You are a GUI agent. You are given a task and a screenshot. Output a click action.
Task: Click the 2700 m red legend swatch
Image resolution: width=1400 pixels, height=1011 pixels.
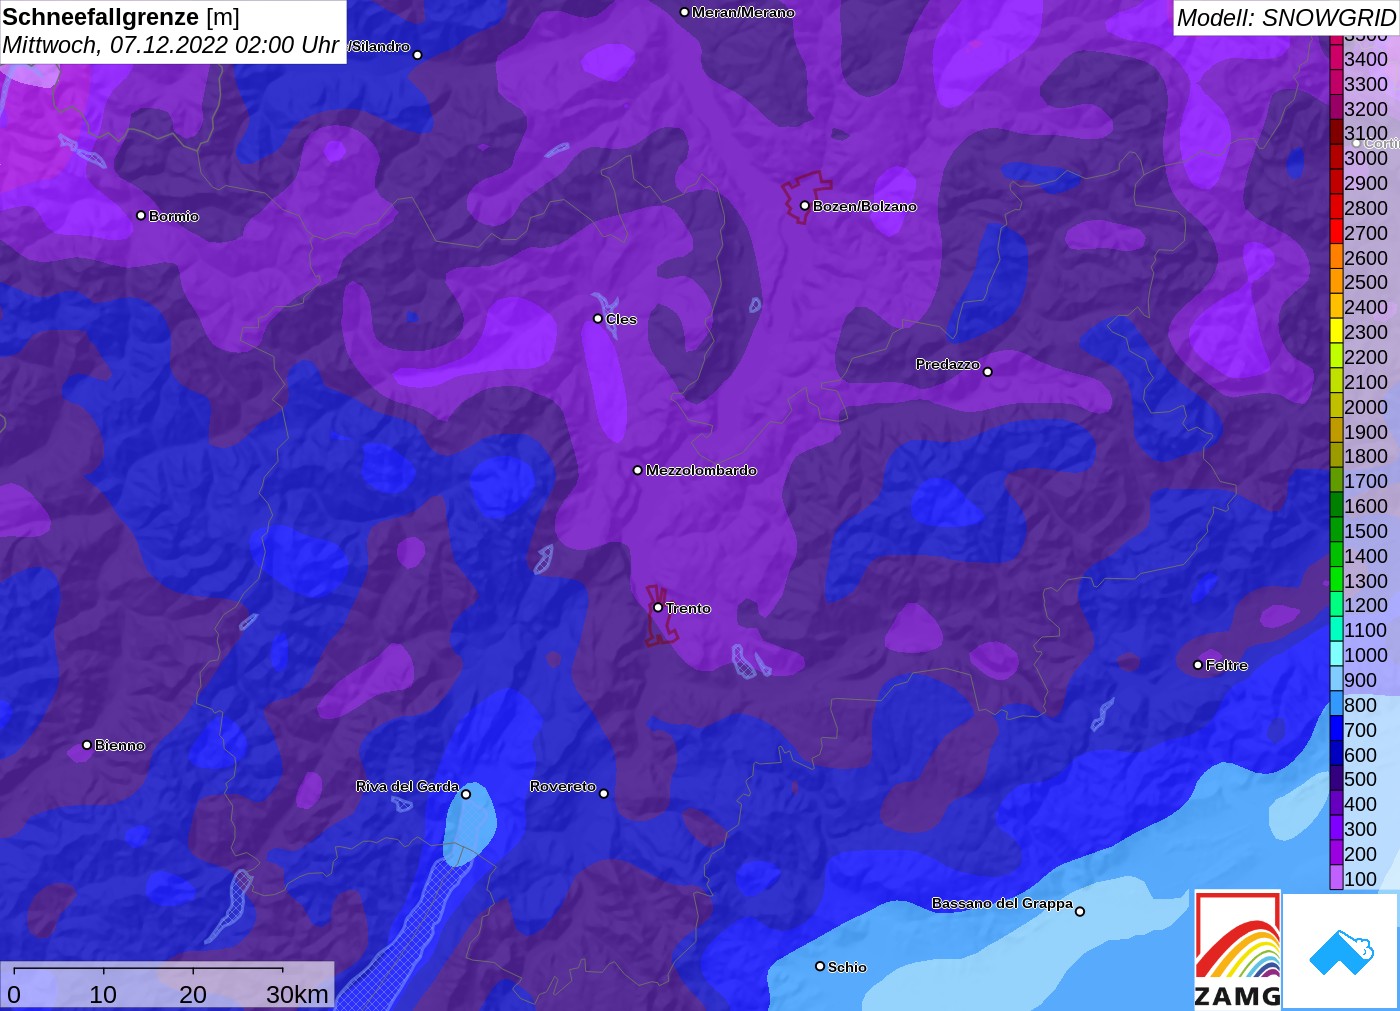1336,233
